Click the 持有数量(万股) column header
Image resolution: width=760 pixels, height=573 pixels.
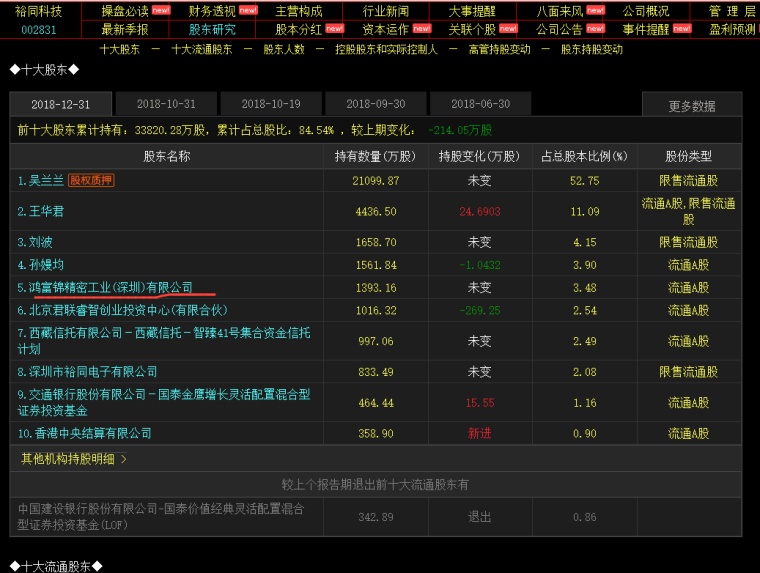coord(376,156)
